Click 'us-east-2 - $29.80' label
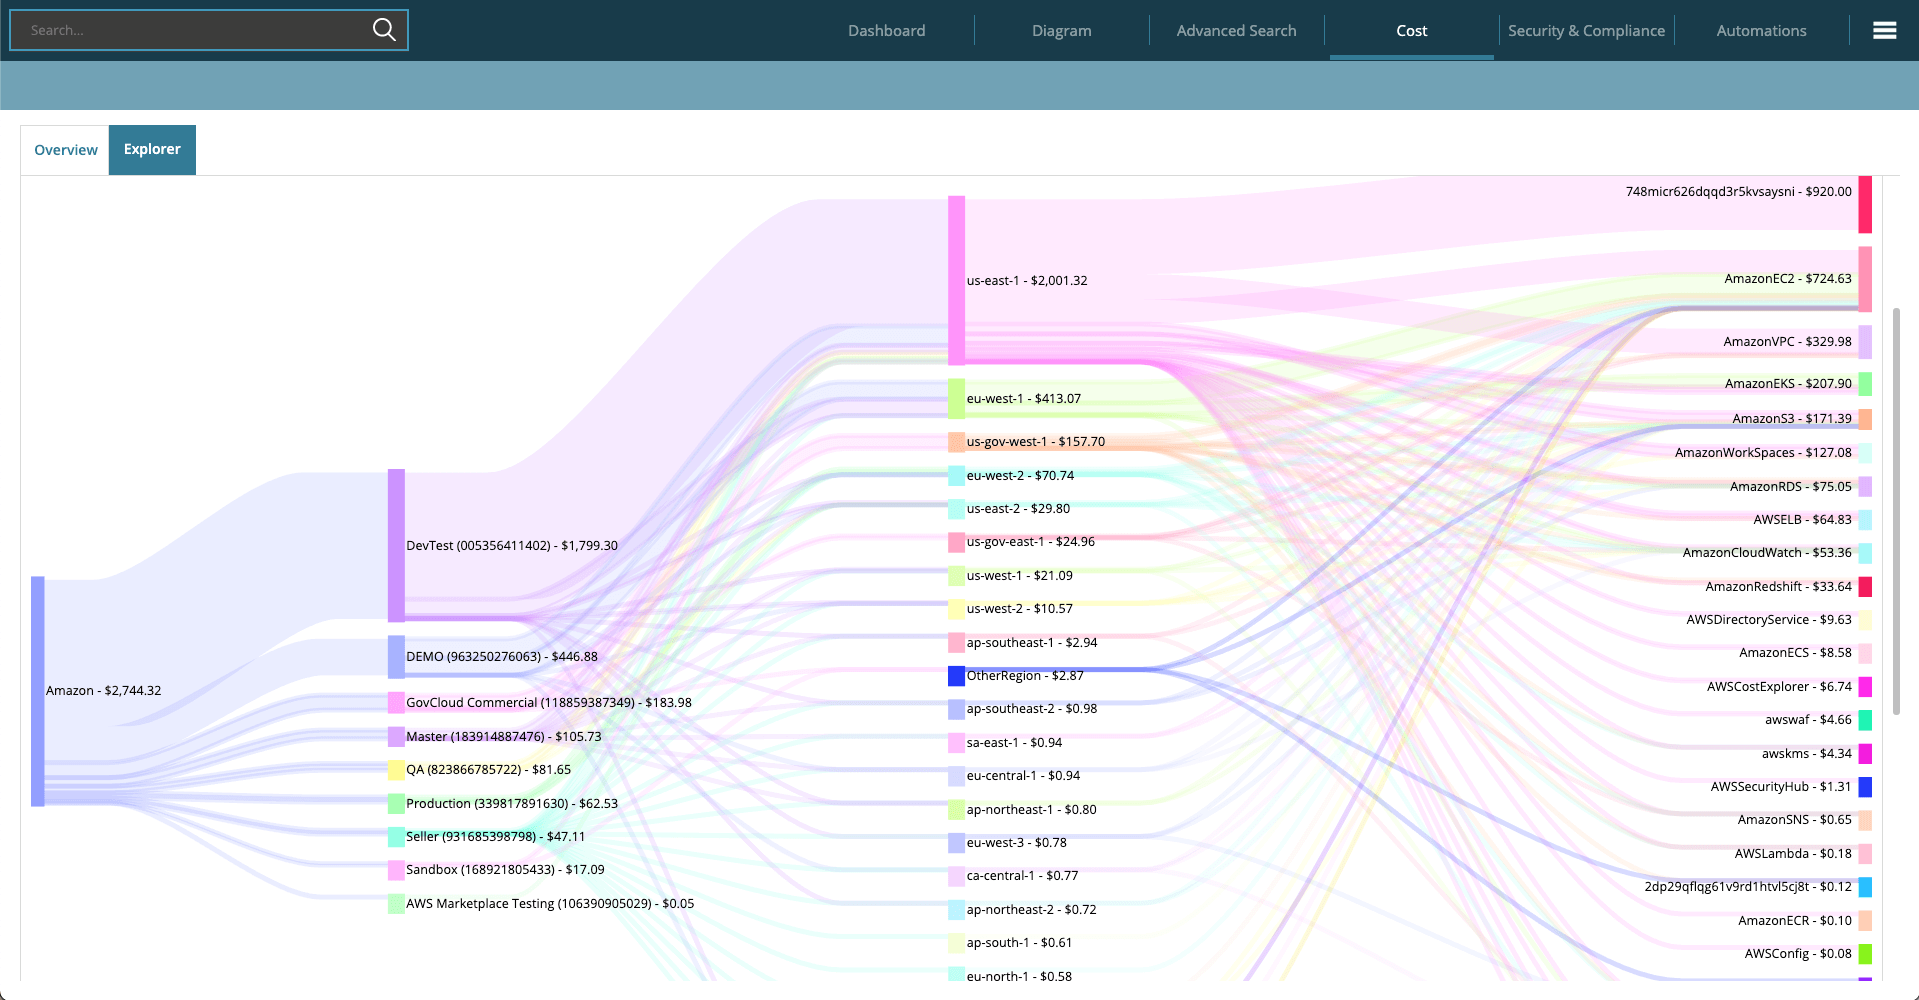Image resolution: width=1919 pixels, height=1000 pixels. (x=1018, y=509)
